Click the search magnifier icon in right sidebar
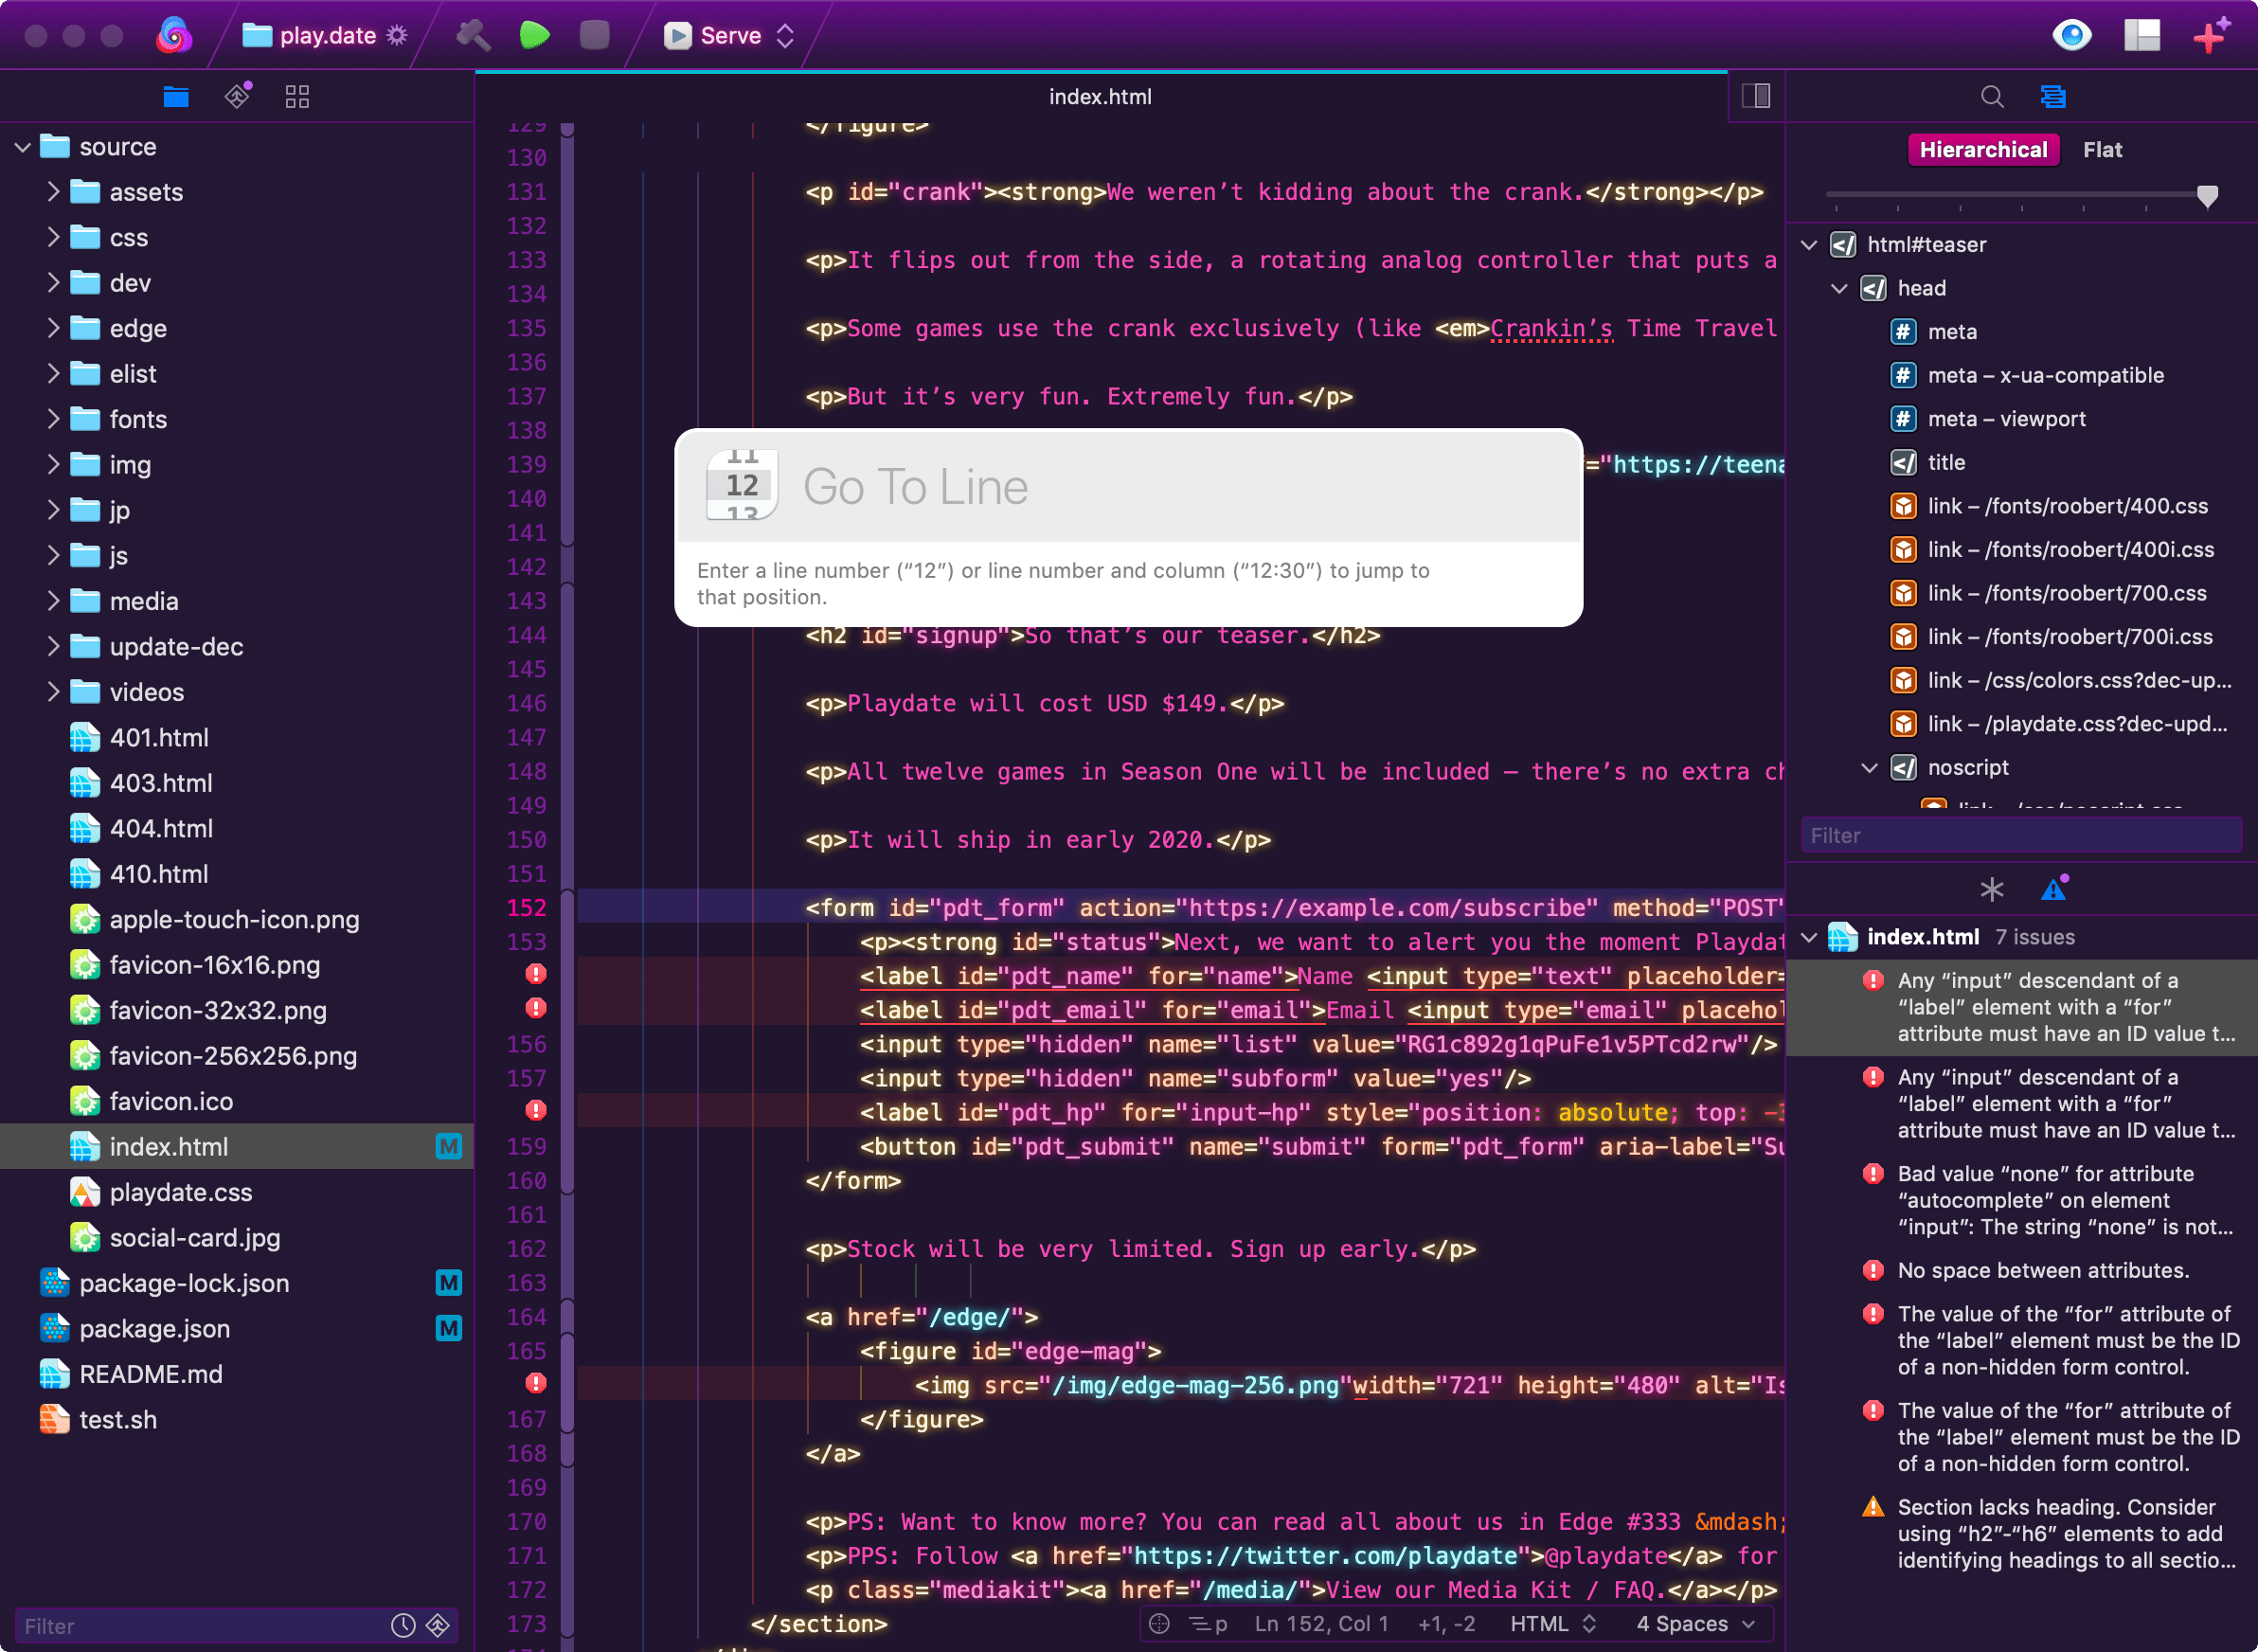This screenshot has width=2258, height=1652. [1992, 96]
